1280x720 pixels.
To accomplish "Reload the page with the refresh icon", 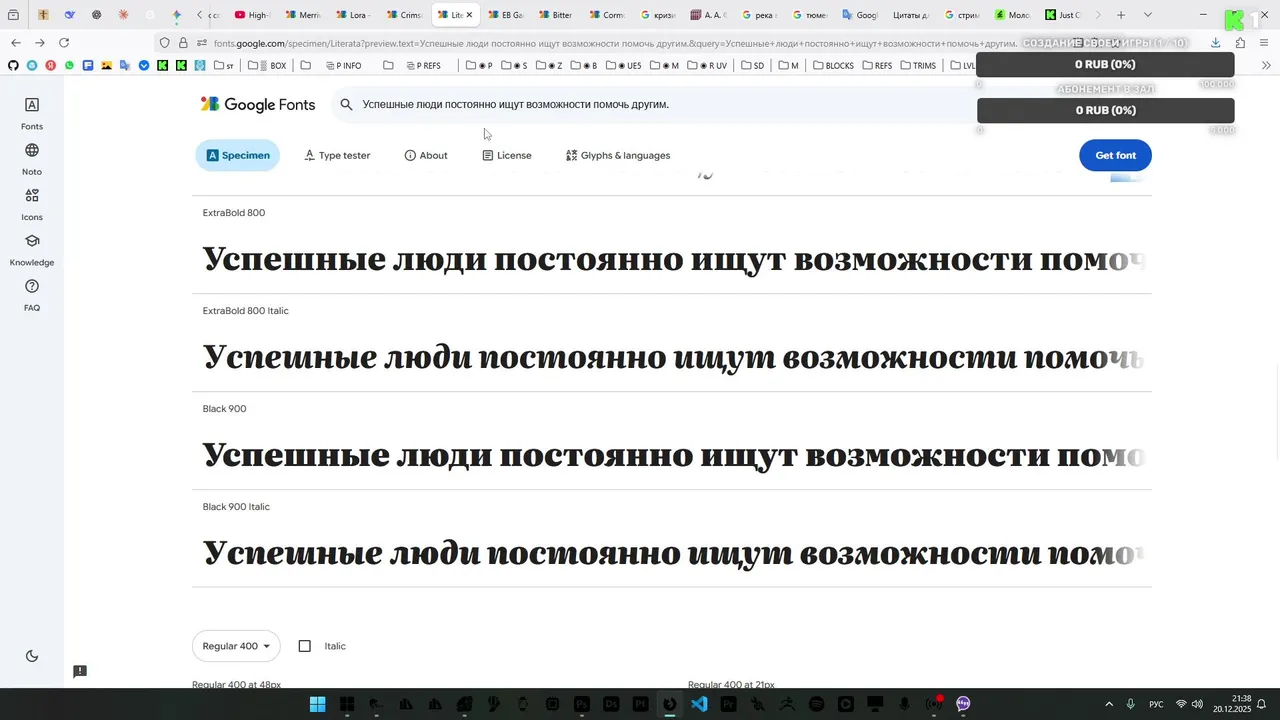I will click(64, 43).
